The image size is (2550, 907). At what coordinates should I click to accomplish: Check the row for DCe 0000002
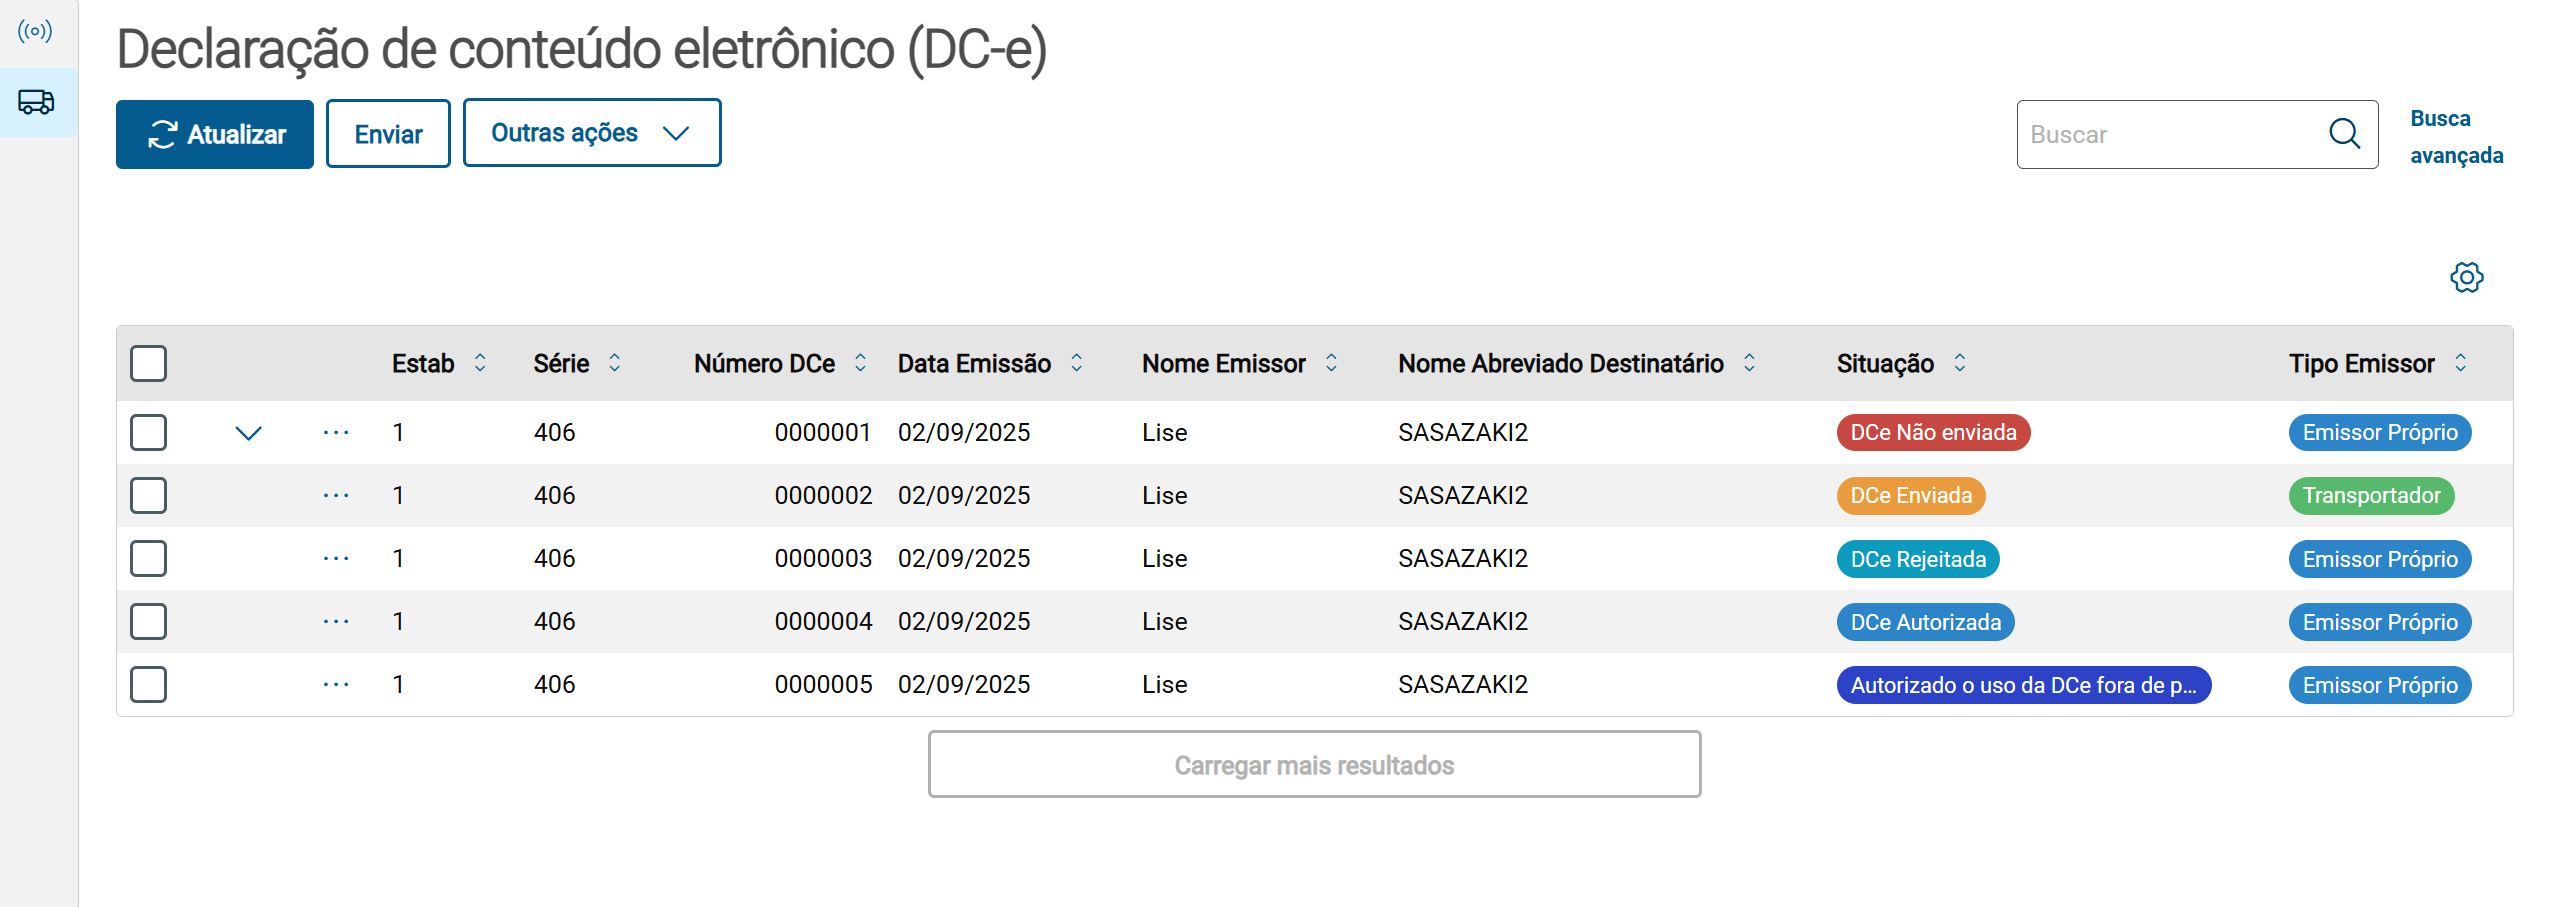(149, 496)
